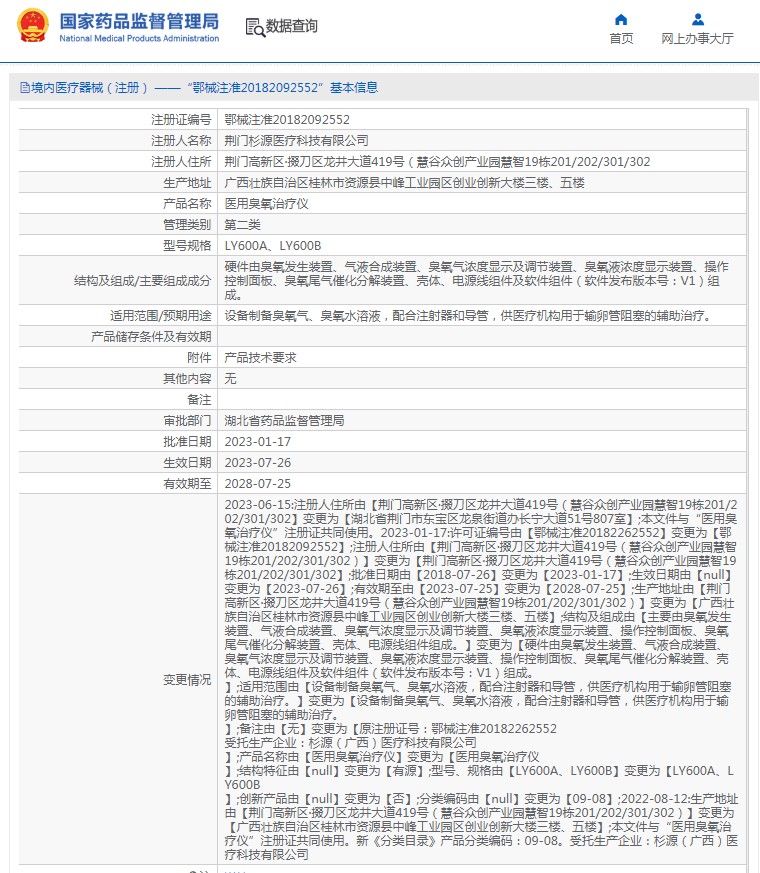Click the 注册证编号 row label
This screenshot has height=873, width=760.
coord(181,120)
